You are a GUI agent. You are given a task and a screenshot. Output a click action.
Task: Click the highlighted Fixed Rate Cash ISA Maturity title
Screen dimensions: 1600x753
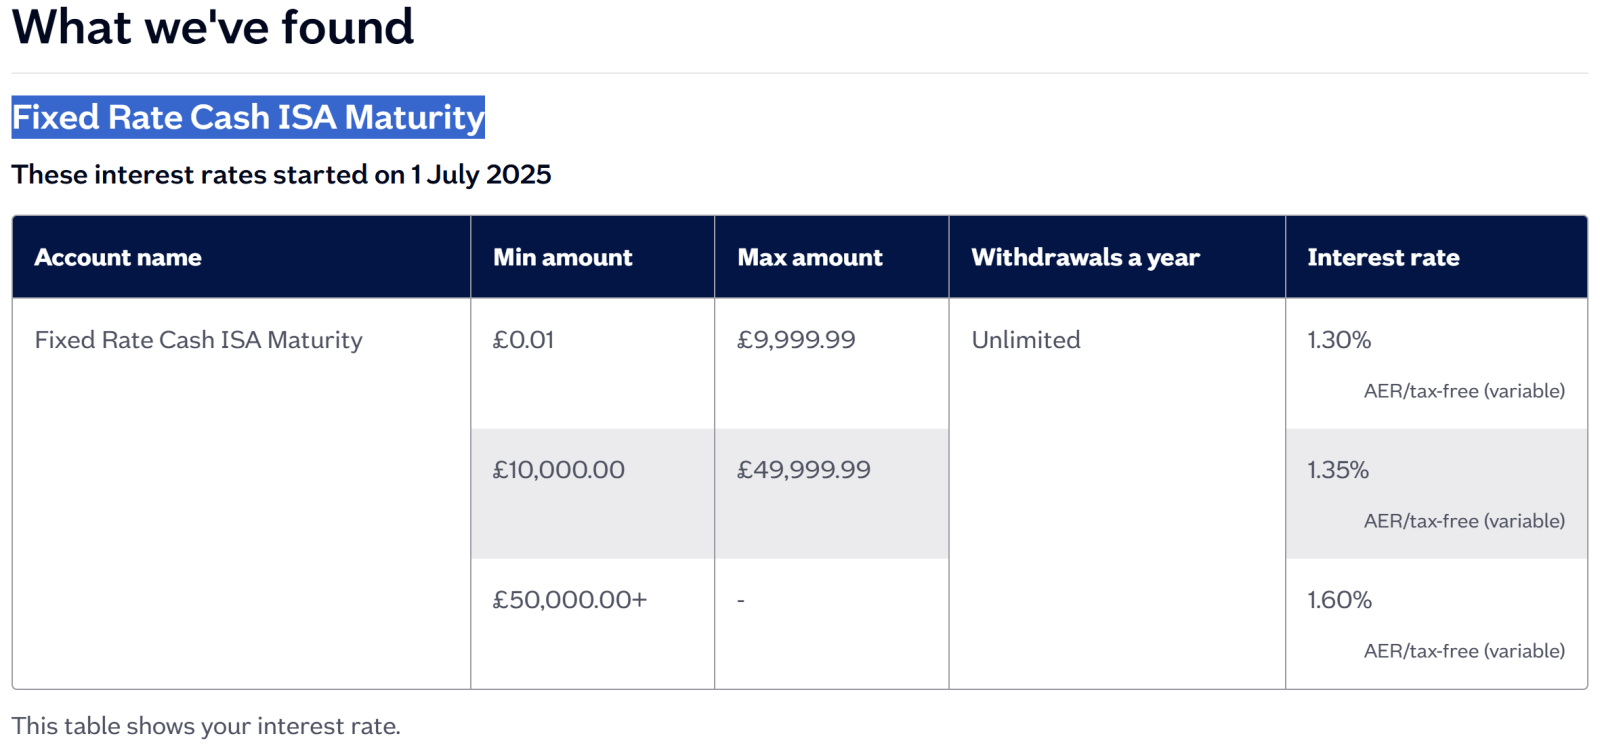pyautogui.click(x=248, y=117)
